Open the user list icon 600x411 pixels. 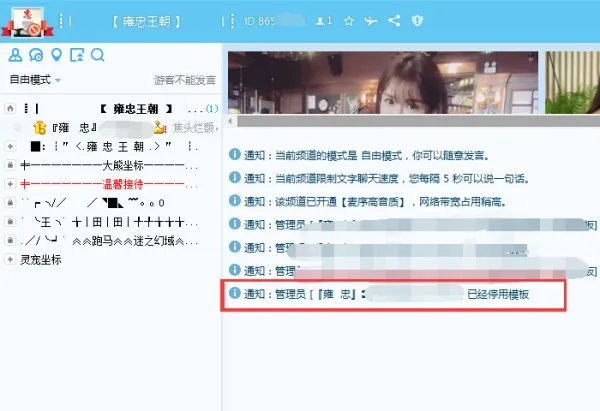15,55
